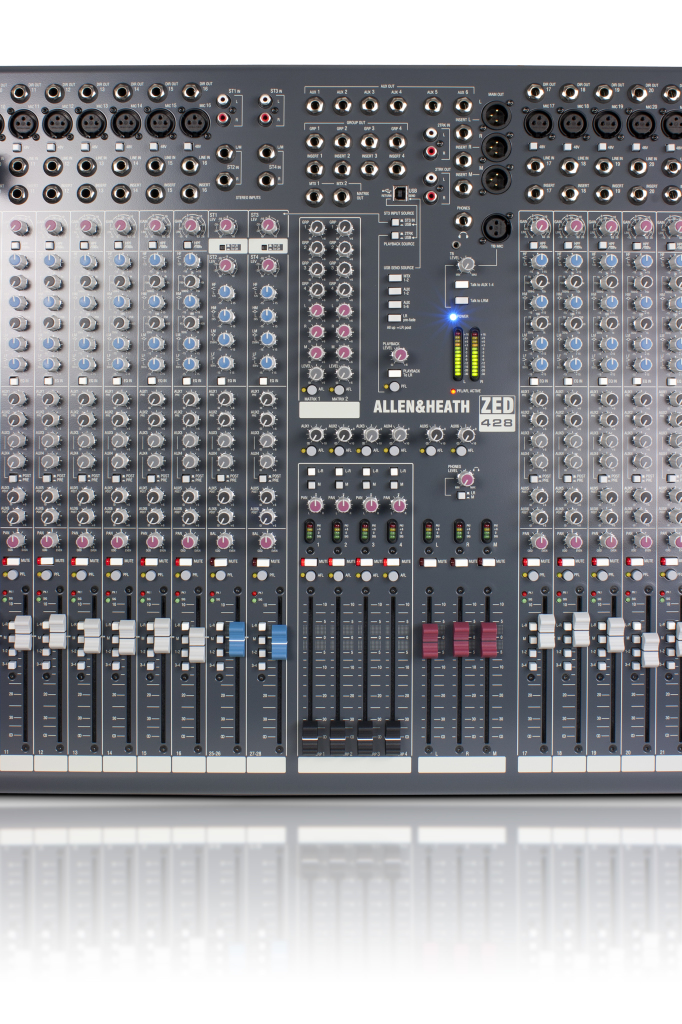The image size is (682, 1024).
Task: Click the black group 1 fader
Action: click(310, 737)
